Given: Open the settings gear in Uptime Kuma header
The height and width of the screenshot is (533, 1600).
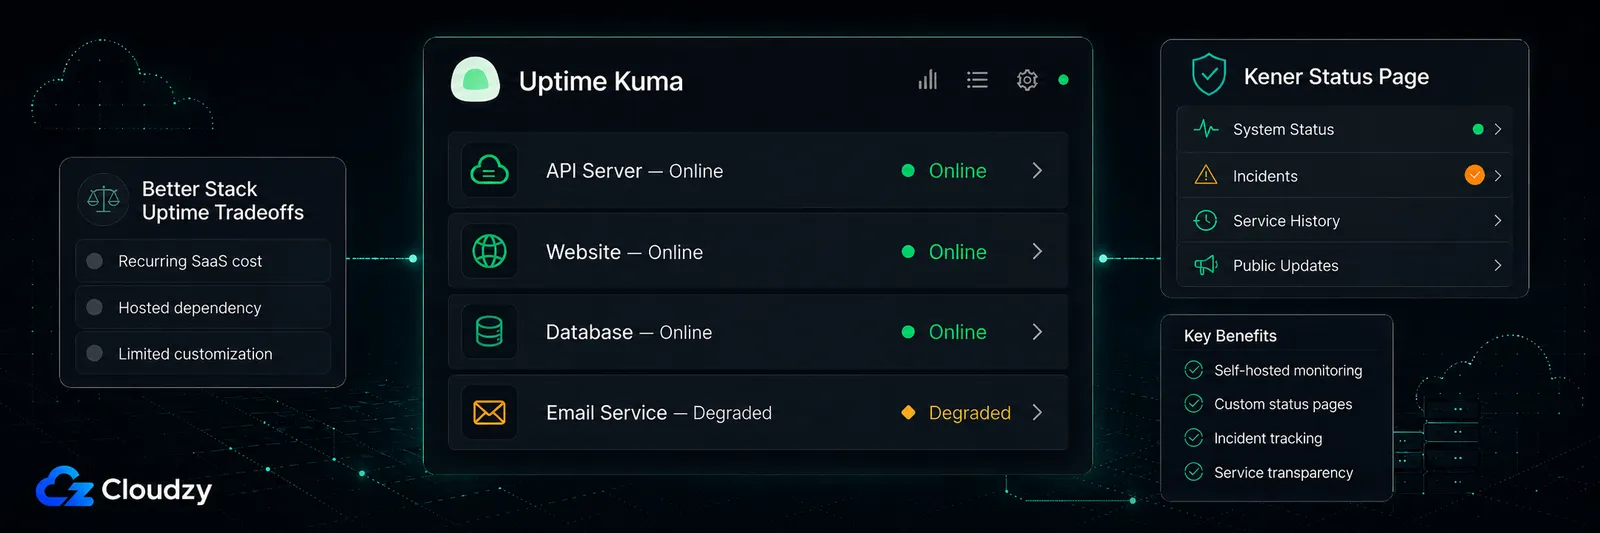Looking at the screenshot, I should (x=1027, y=80).
